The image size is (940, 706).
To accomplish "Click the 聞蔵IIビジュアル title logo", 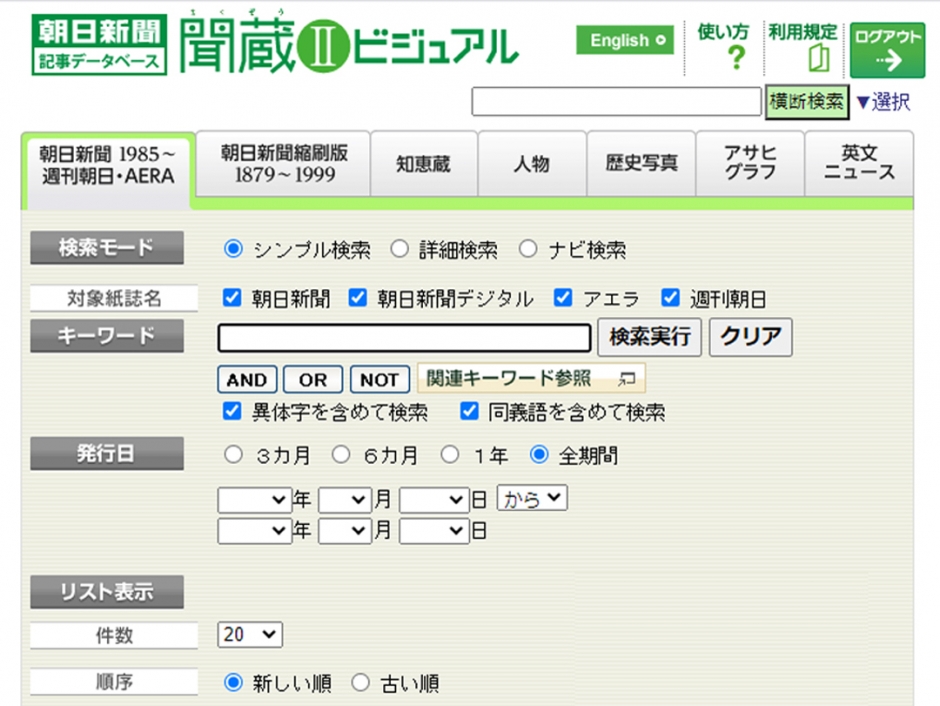I will tap(348, 43).
